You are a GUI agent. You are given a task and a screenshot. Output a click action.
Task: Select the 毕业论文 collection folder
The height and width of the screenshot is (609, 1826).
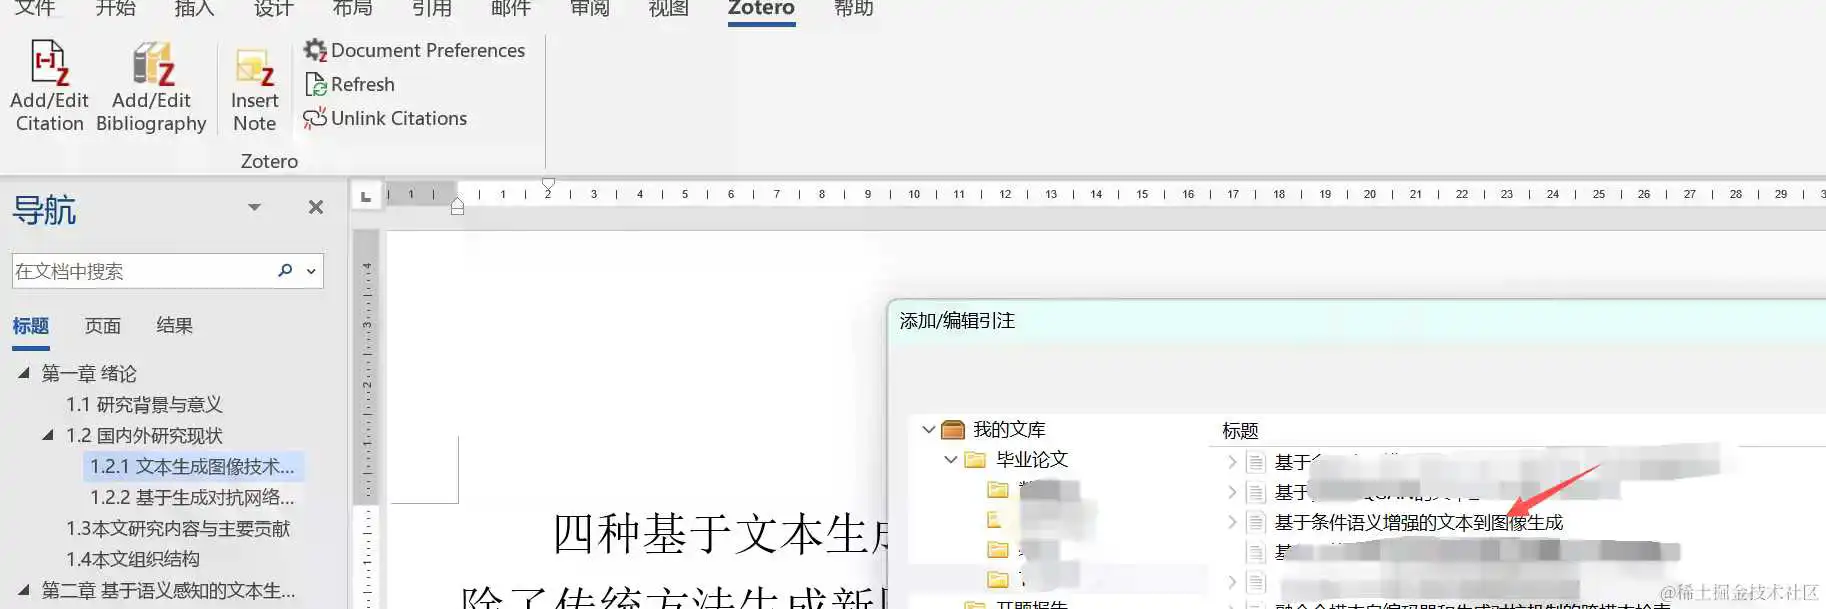[1032, 459]
